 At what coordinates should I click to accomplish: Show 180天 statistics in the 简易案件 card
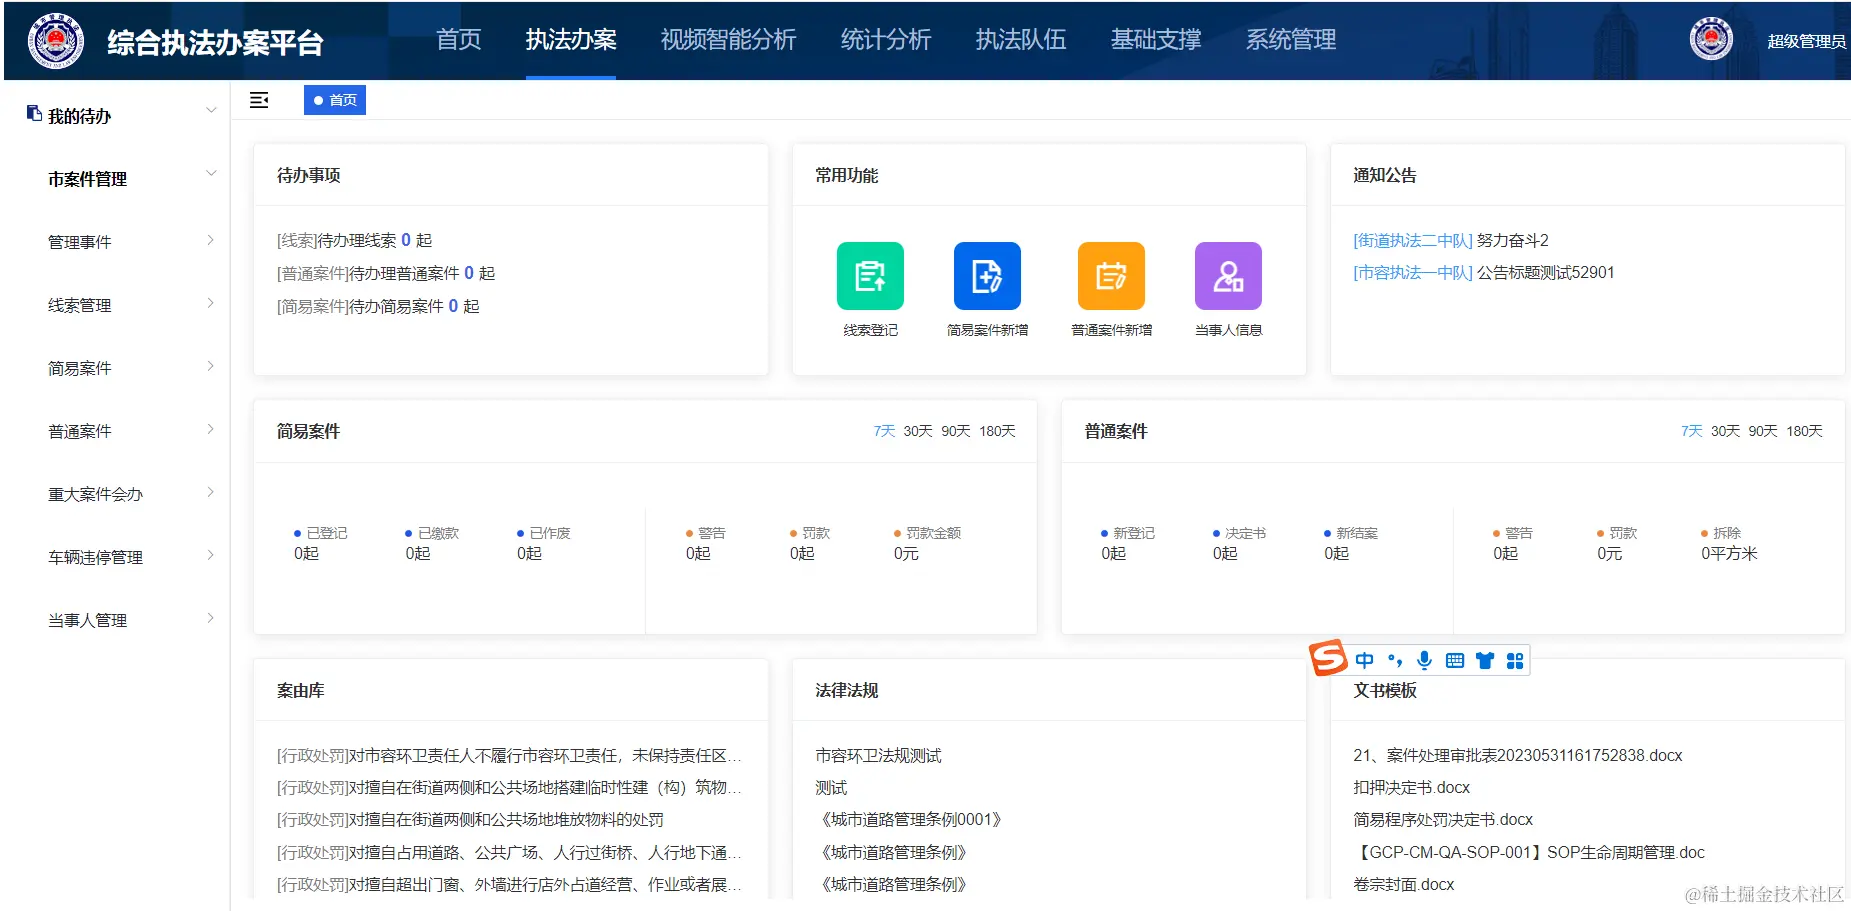tap(997, 431)
